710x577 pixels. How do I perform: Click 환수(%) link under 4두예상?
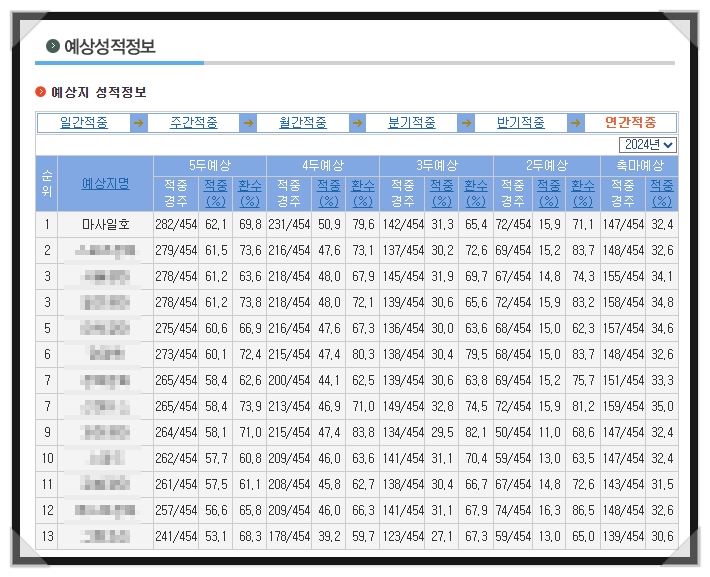click(x=363, y=193)
